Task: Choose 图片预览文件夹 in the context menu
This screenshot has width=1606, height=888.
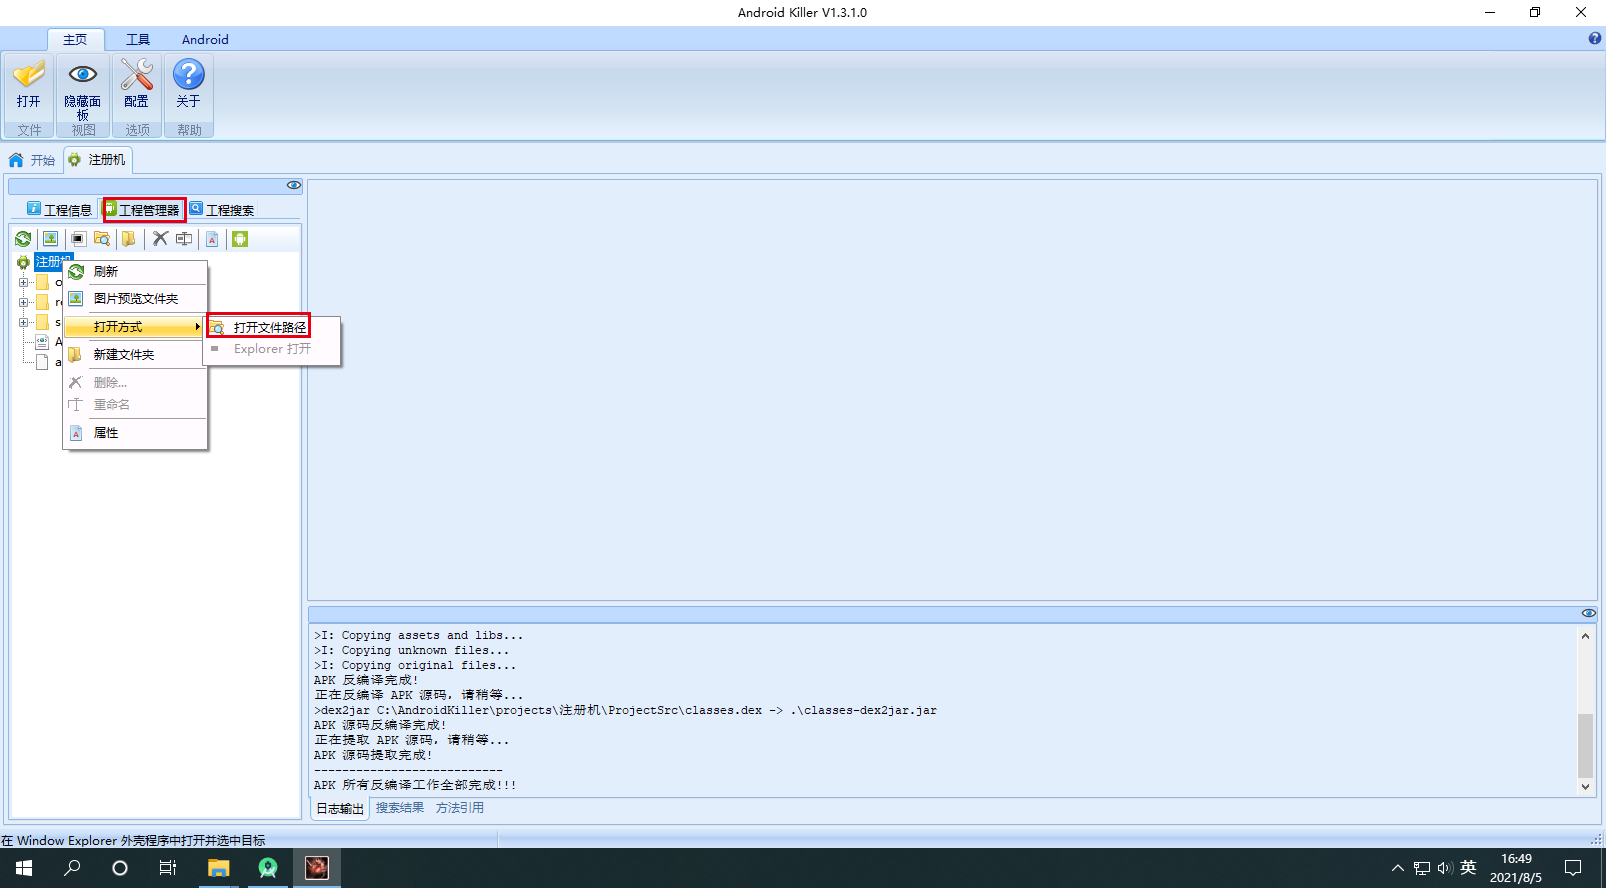Action: [x=135, y=299]
